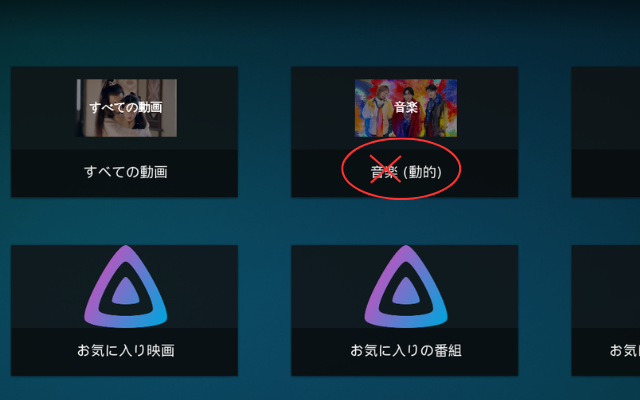Click the inner triangle of お気に入り映画 logo
The width and height of the screenshot is (640, 400).
coord(125,291)
